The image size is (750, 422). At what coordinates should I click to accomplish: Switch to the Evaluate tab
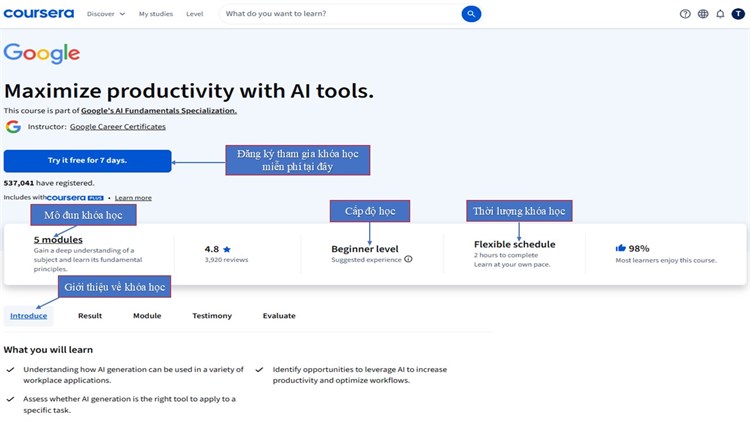pyautogui.click(x=279, y=316)
